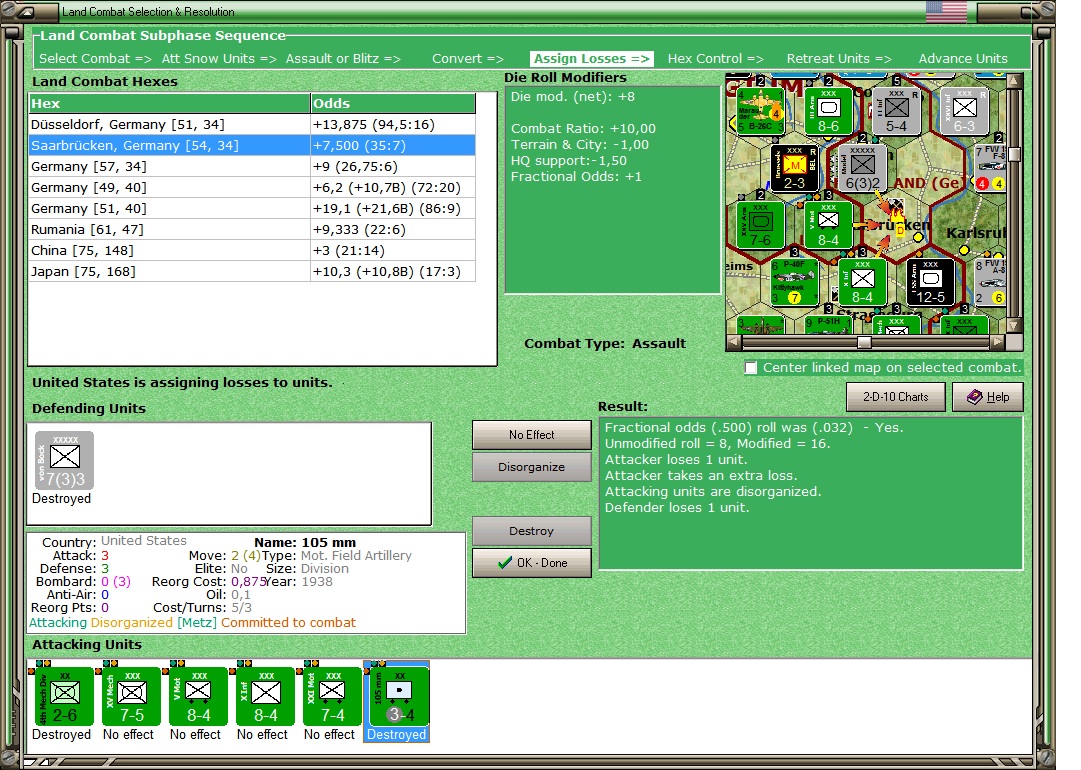Click the black BEL 2-3 unit on map

794,168
